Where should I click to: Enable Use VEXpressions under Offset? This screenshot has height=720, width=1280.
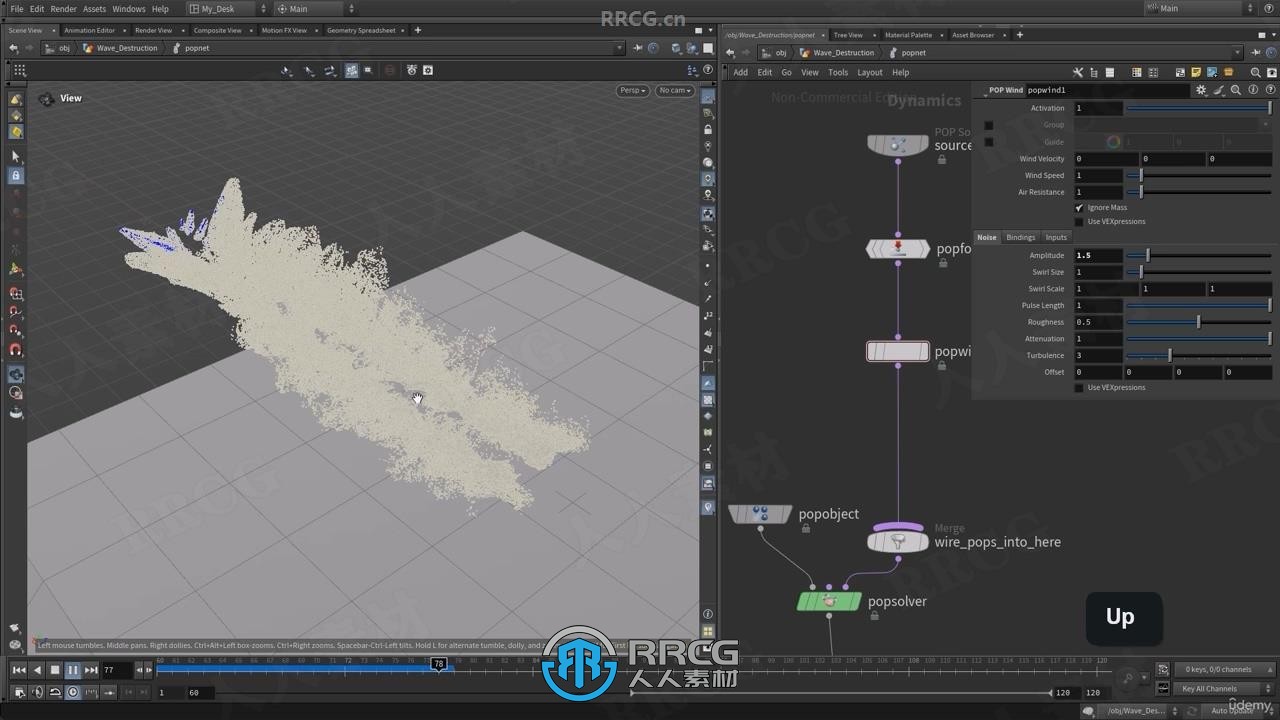(x=1079, y=388)
